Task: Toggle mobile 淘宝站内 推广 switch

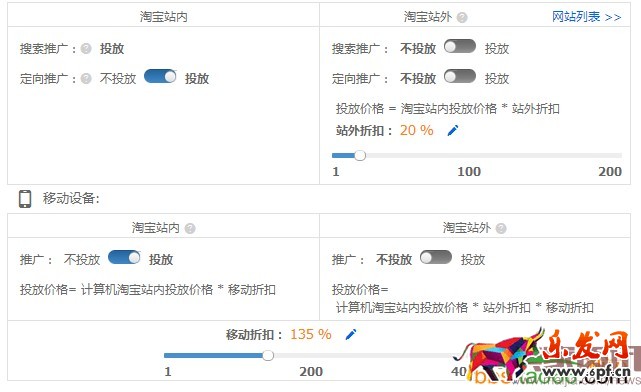Action: (124, 258)
